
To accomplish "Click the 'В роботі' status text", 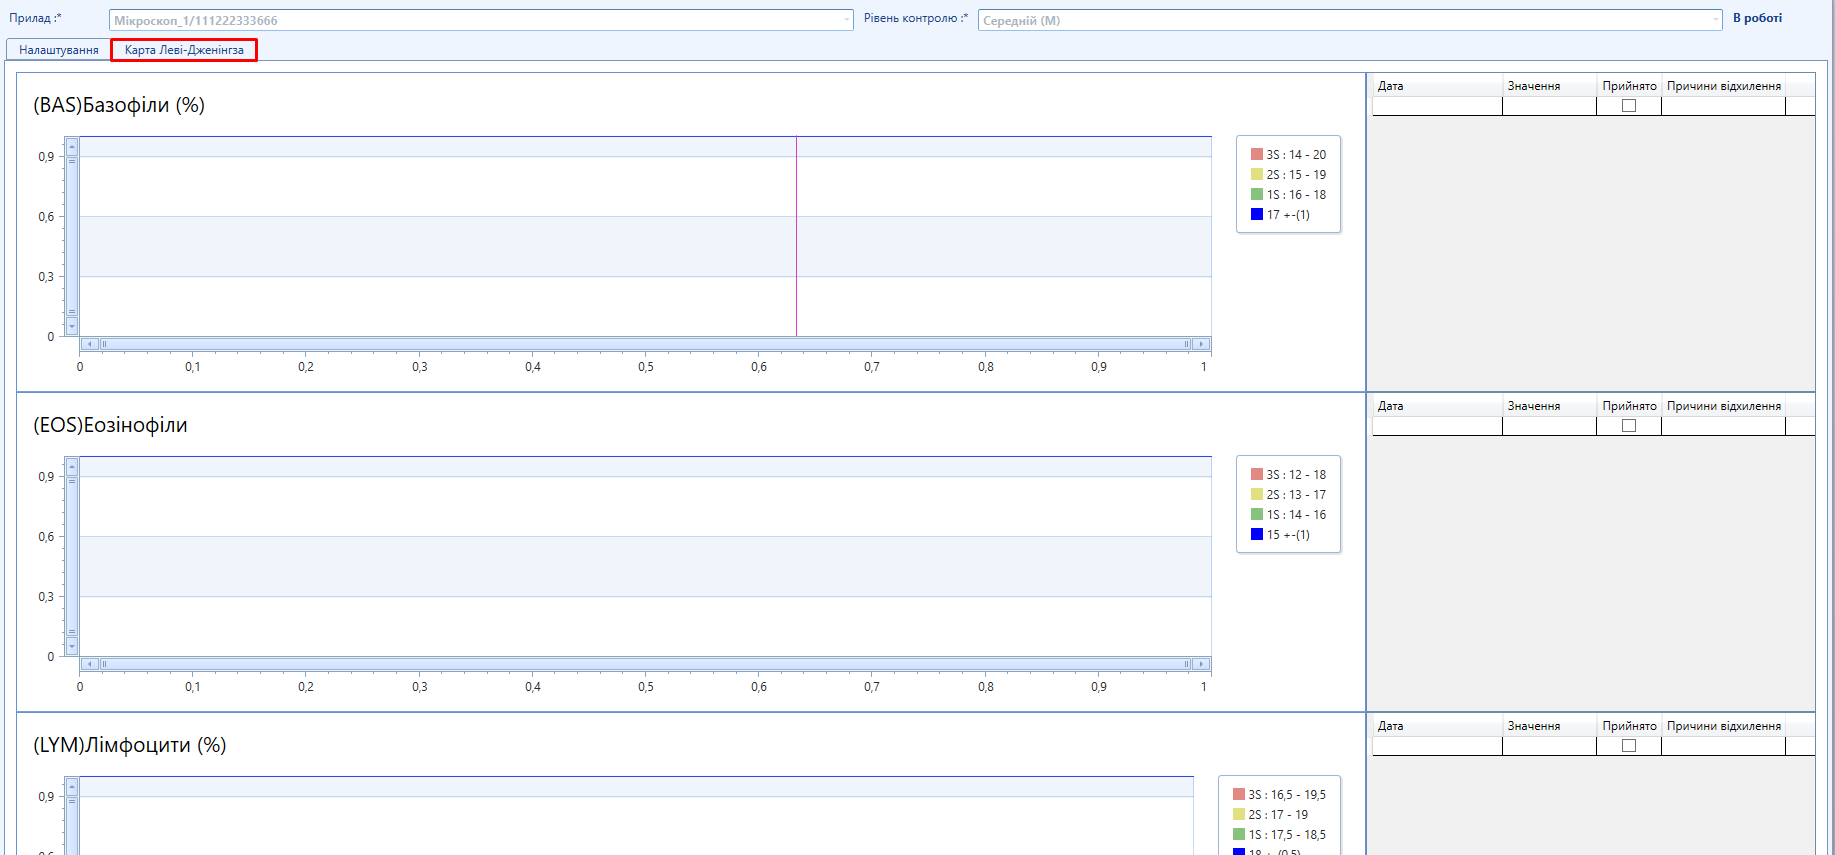I will pyautogui.click(x=1757, y=18).
